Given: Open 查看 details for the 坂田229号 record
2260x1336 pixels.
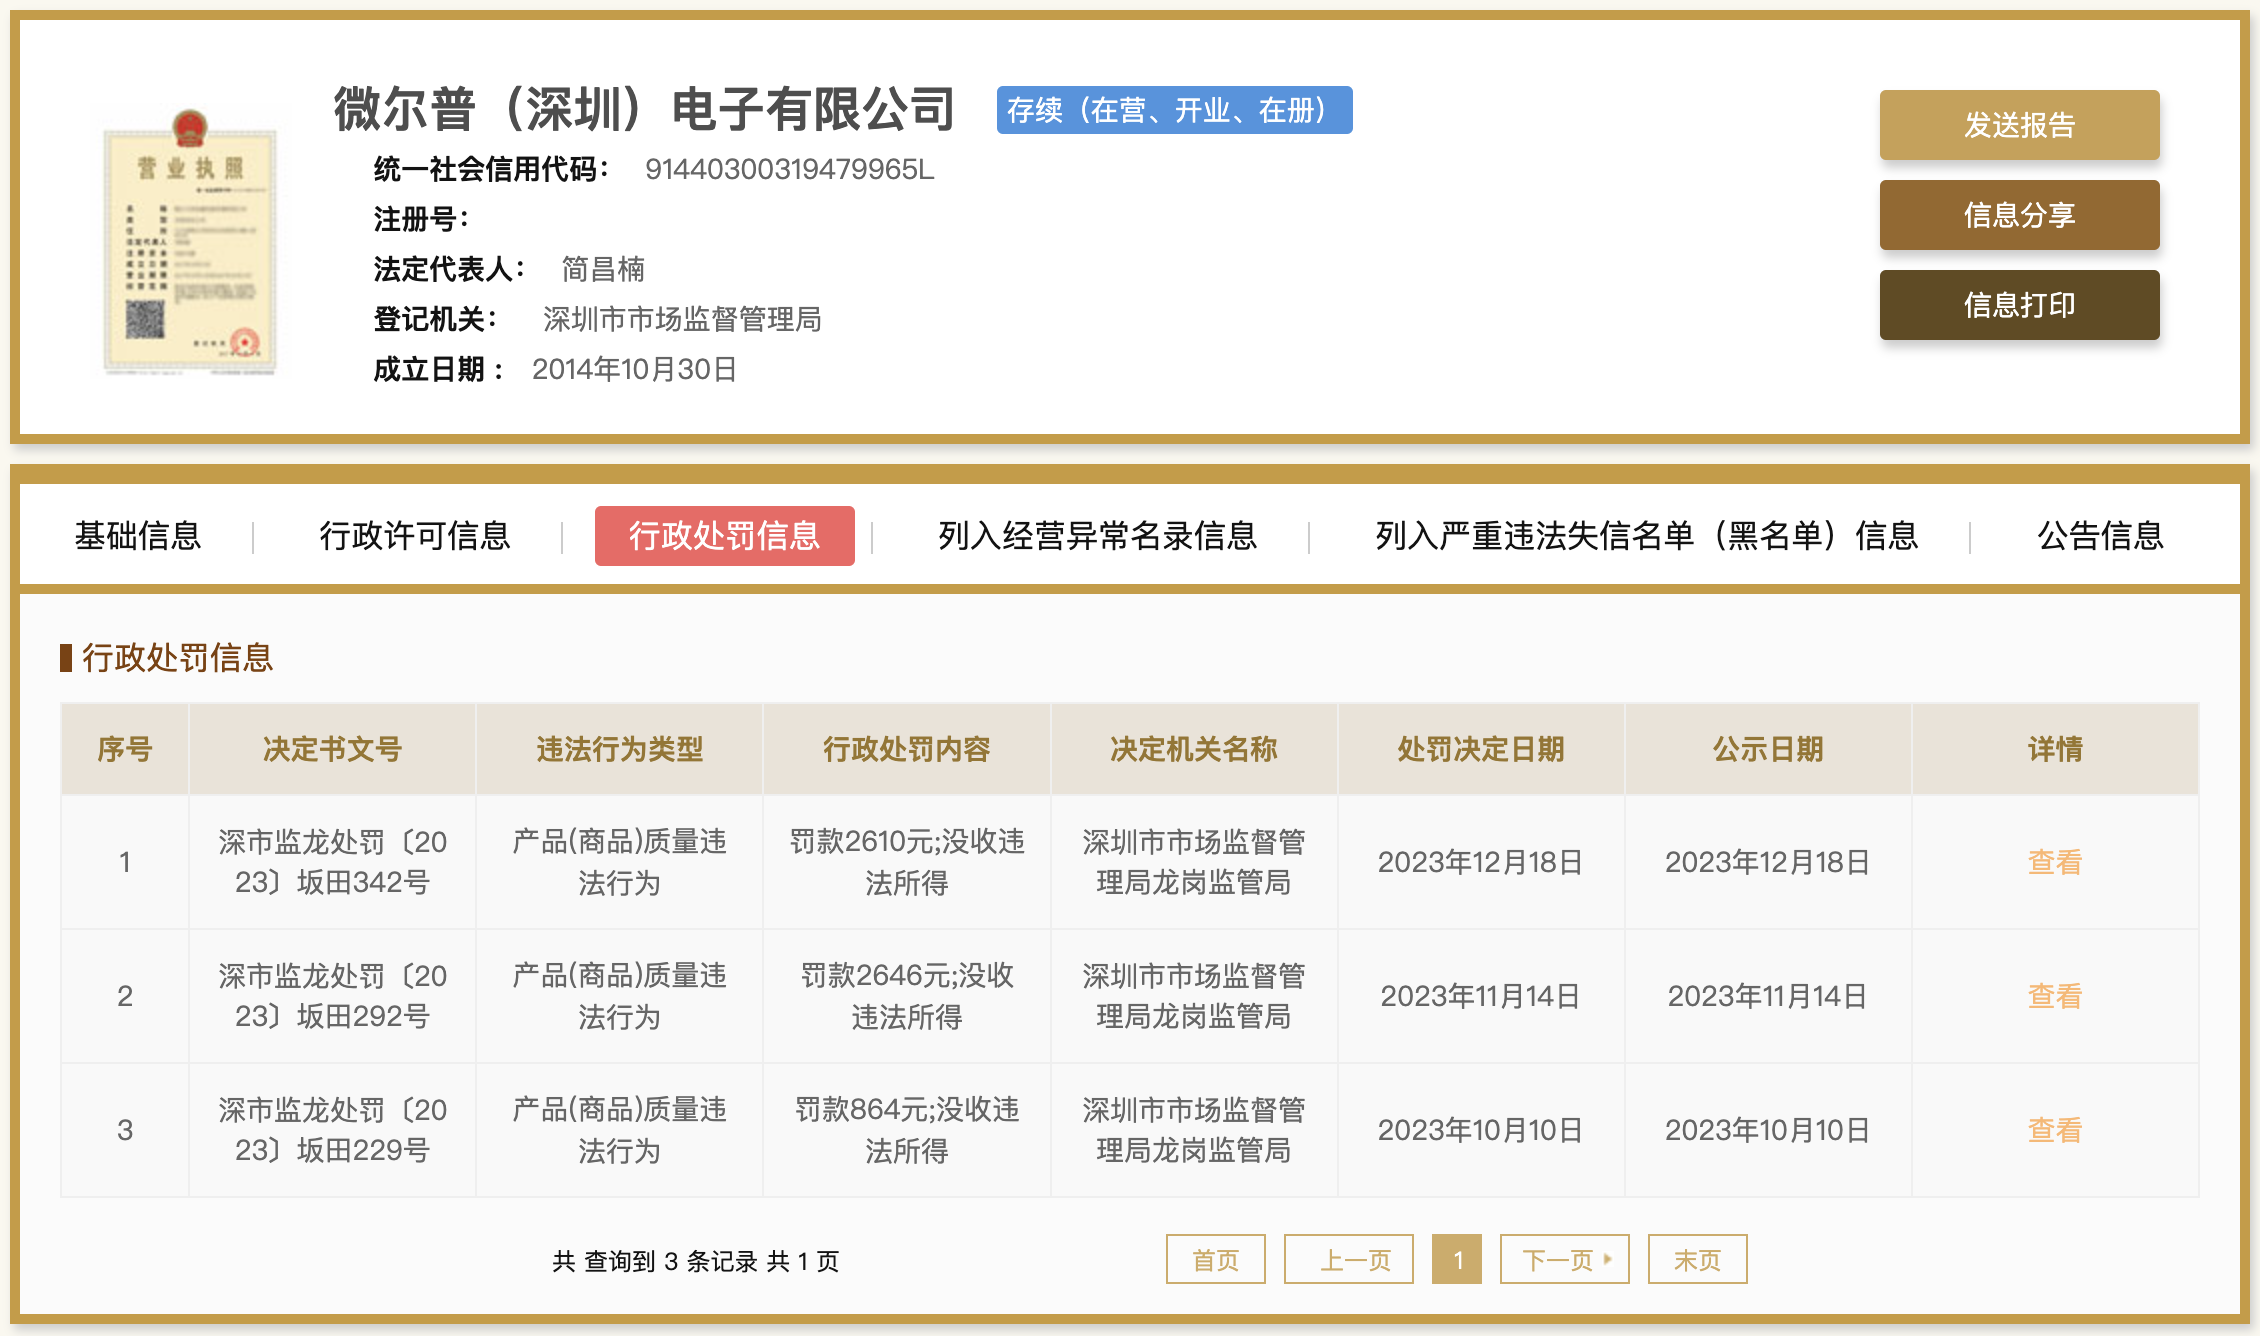Looking at the screenshot, I should click(x=2054, y=1130).
